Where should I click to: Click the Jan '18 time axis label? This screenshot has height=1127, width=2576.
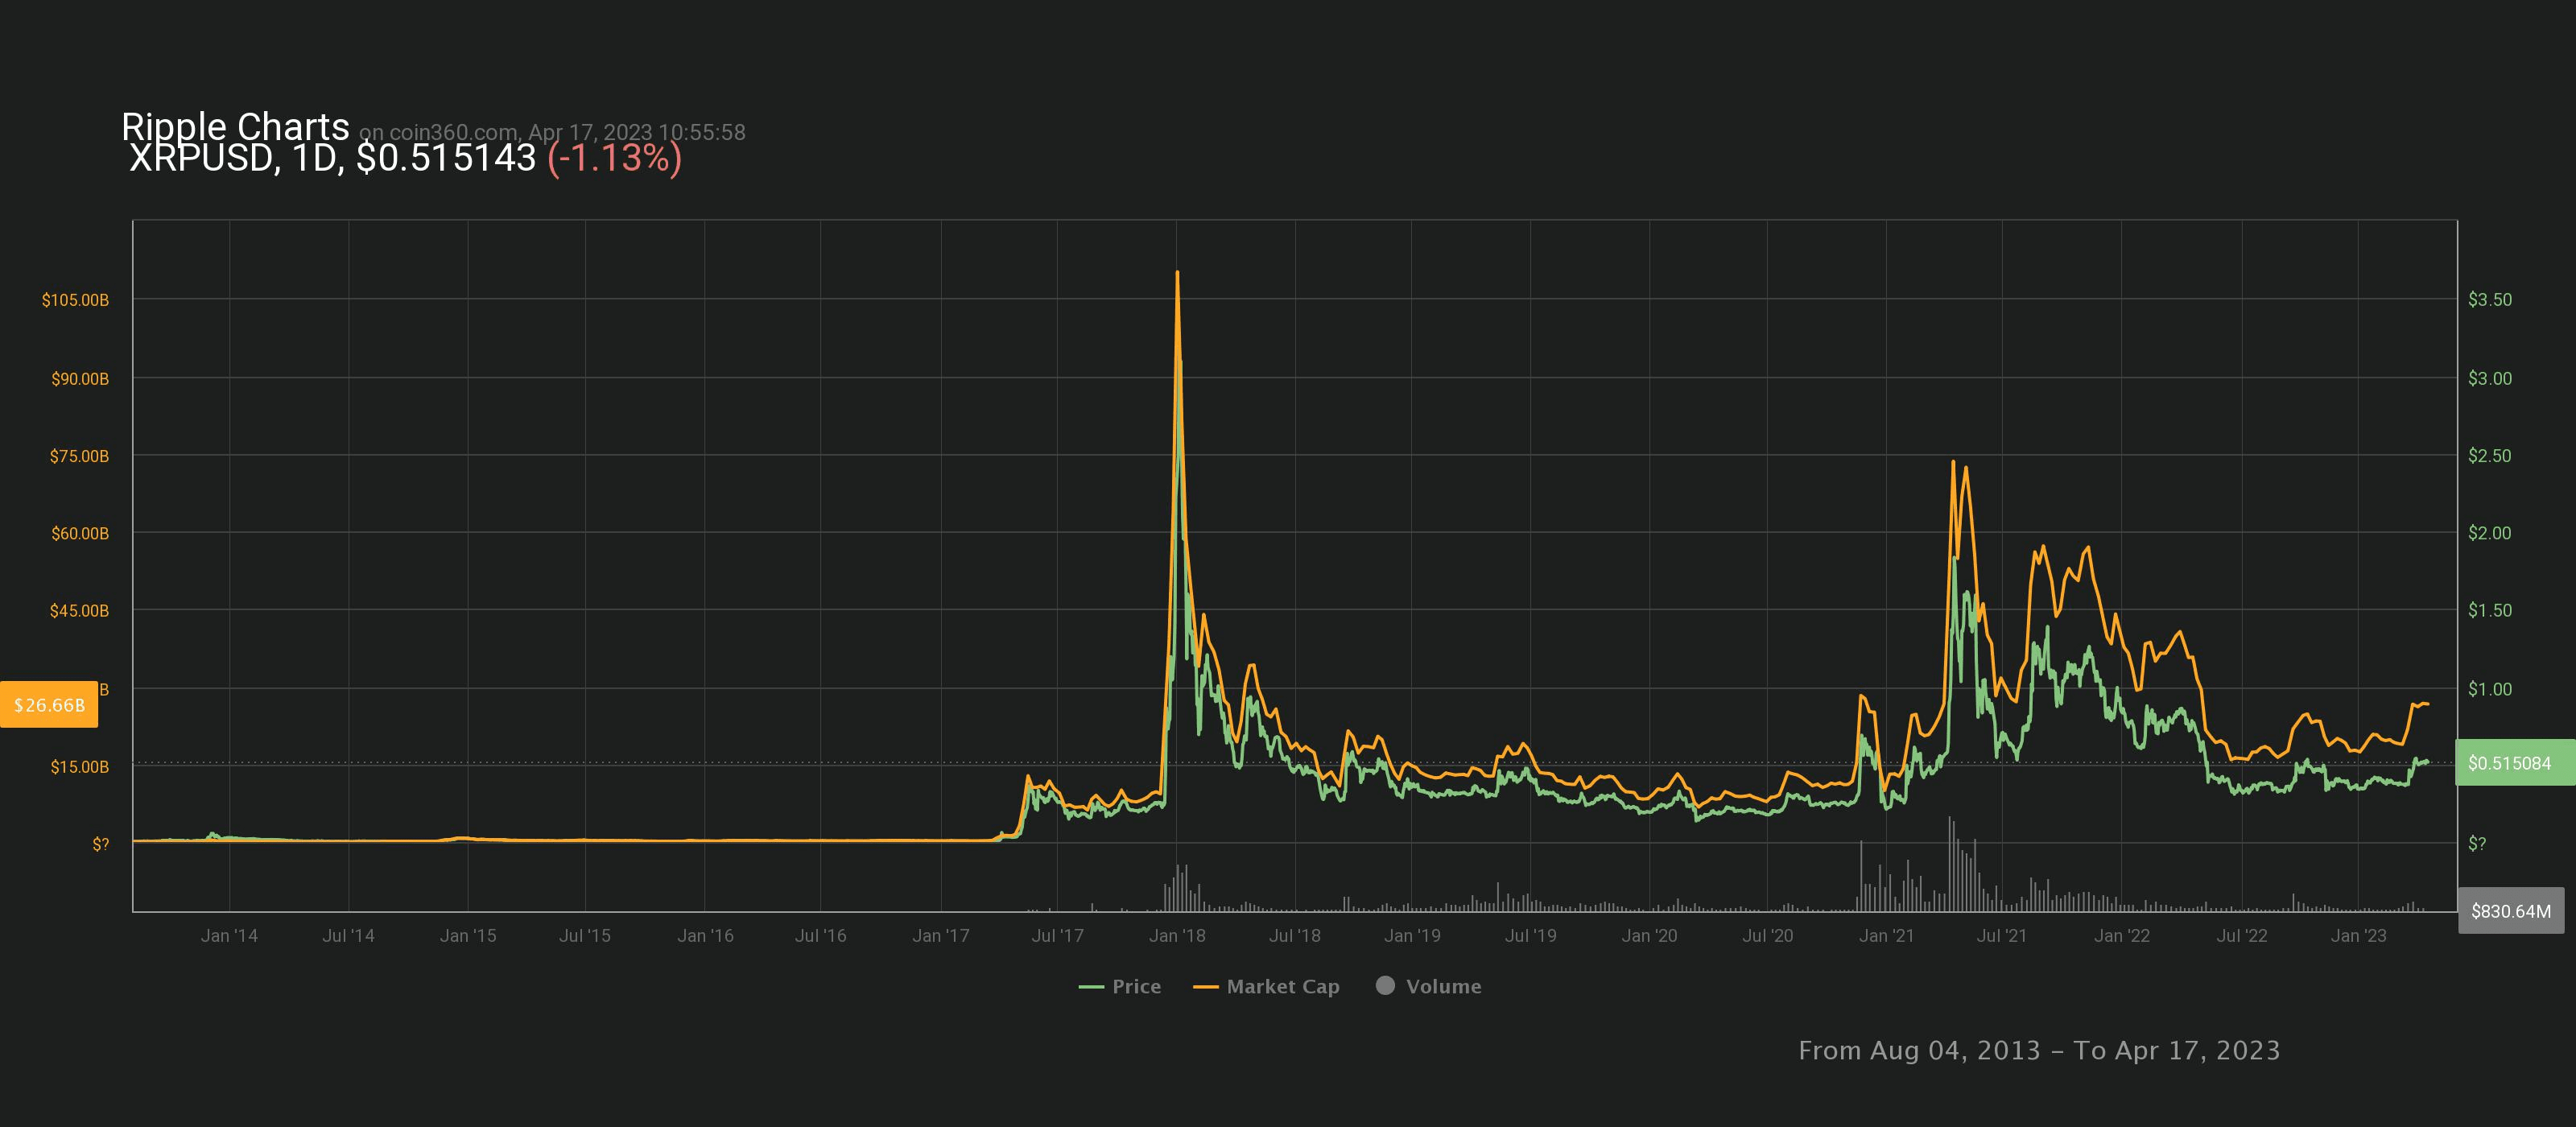click(1177, 936)
